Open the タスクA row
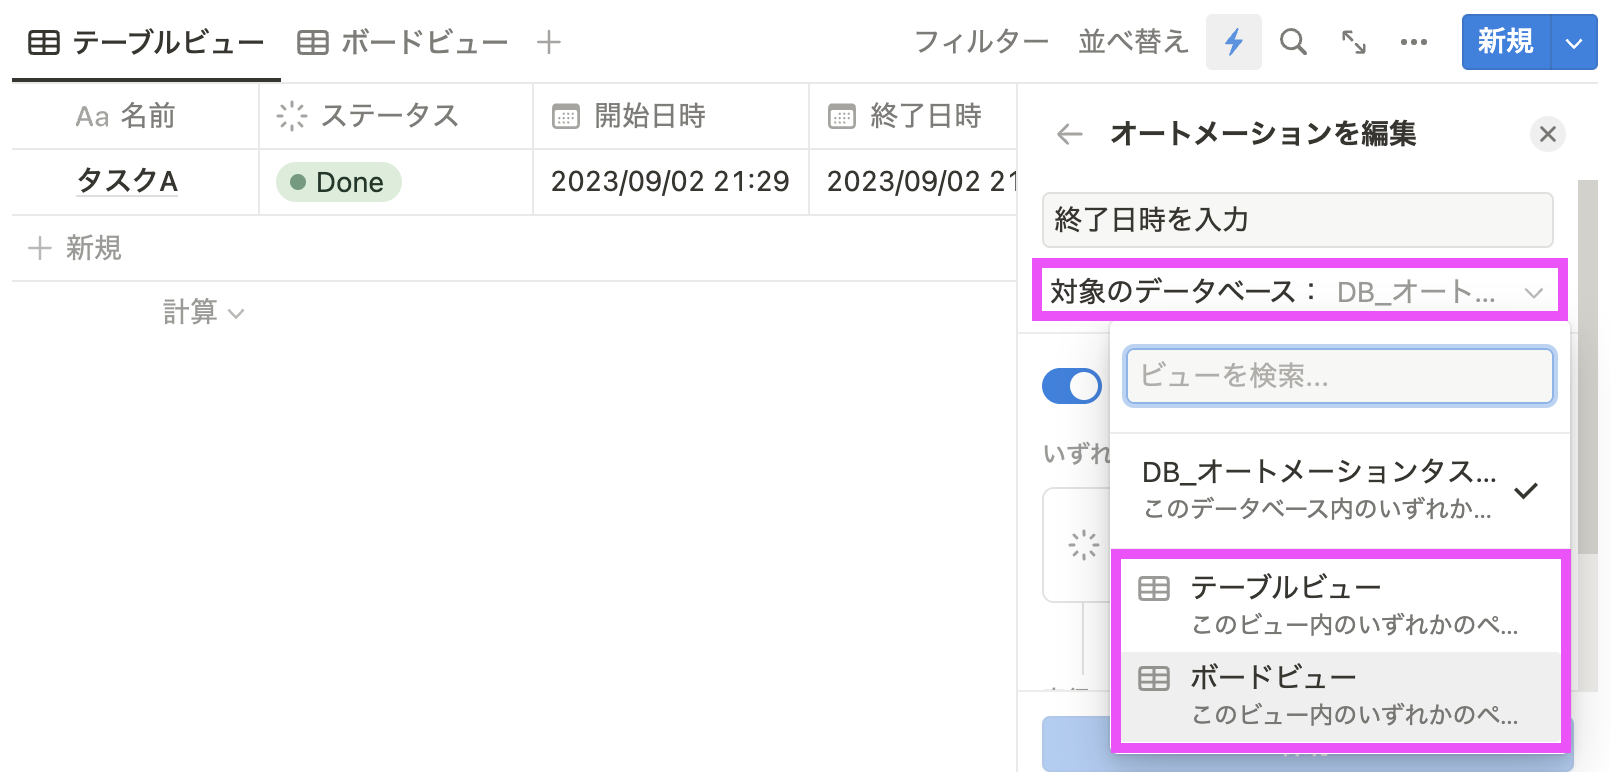The image size is (1610, 772). pos(127,182)
